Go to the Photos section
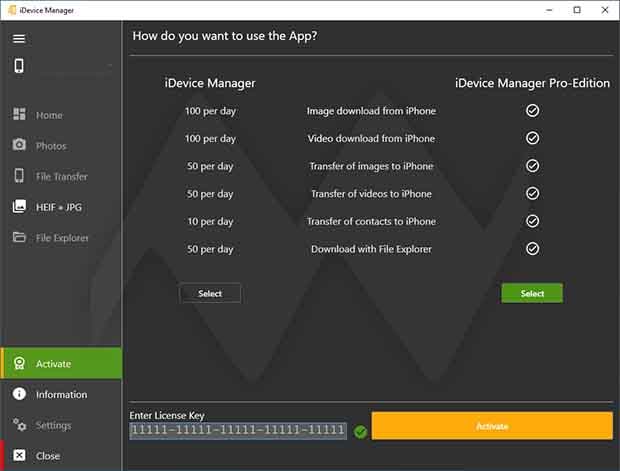Viewport: 620px width, 471px height. point(61,146)
